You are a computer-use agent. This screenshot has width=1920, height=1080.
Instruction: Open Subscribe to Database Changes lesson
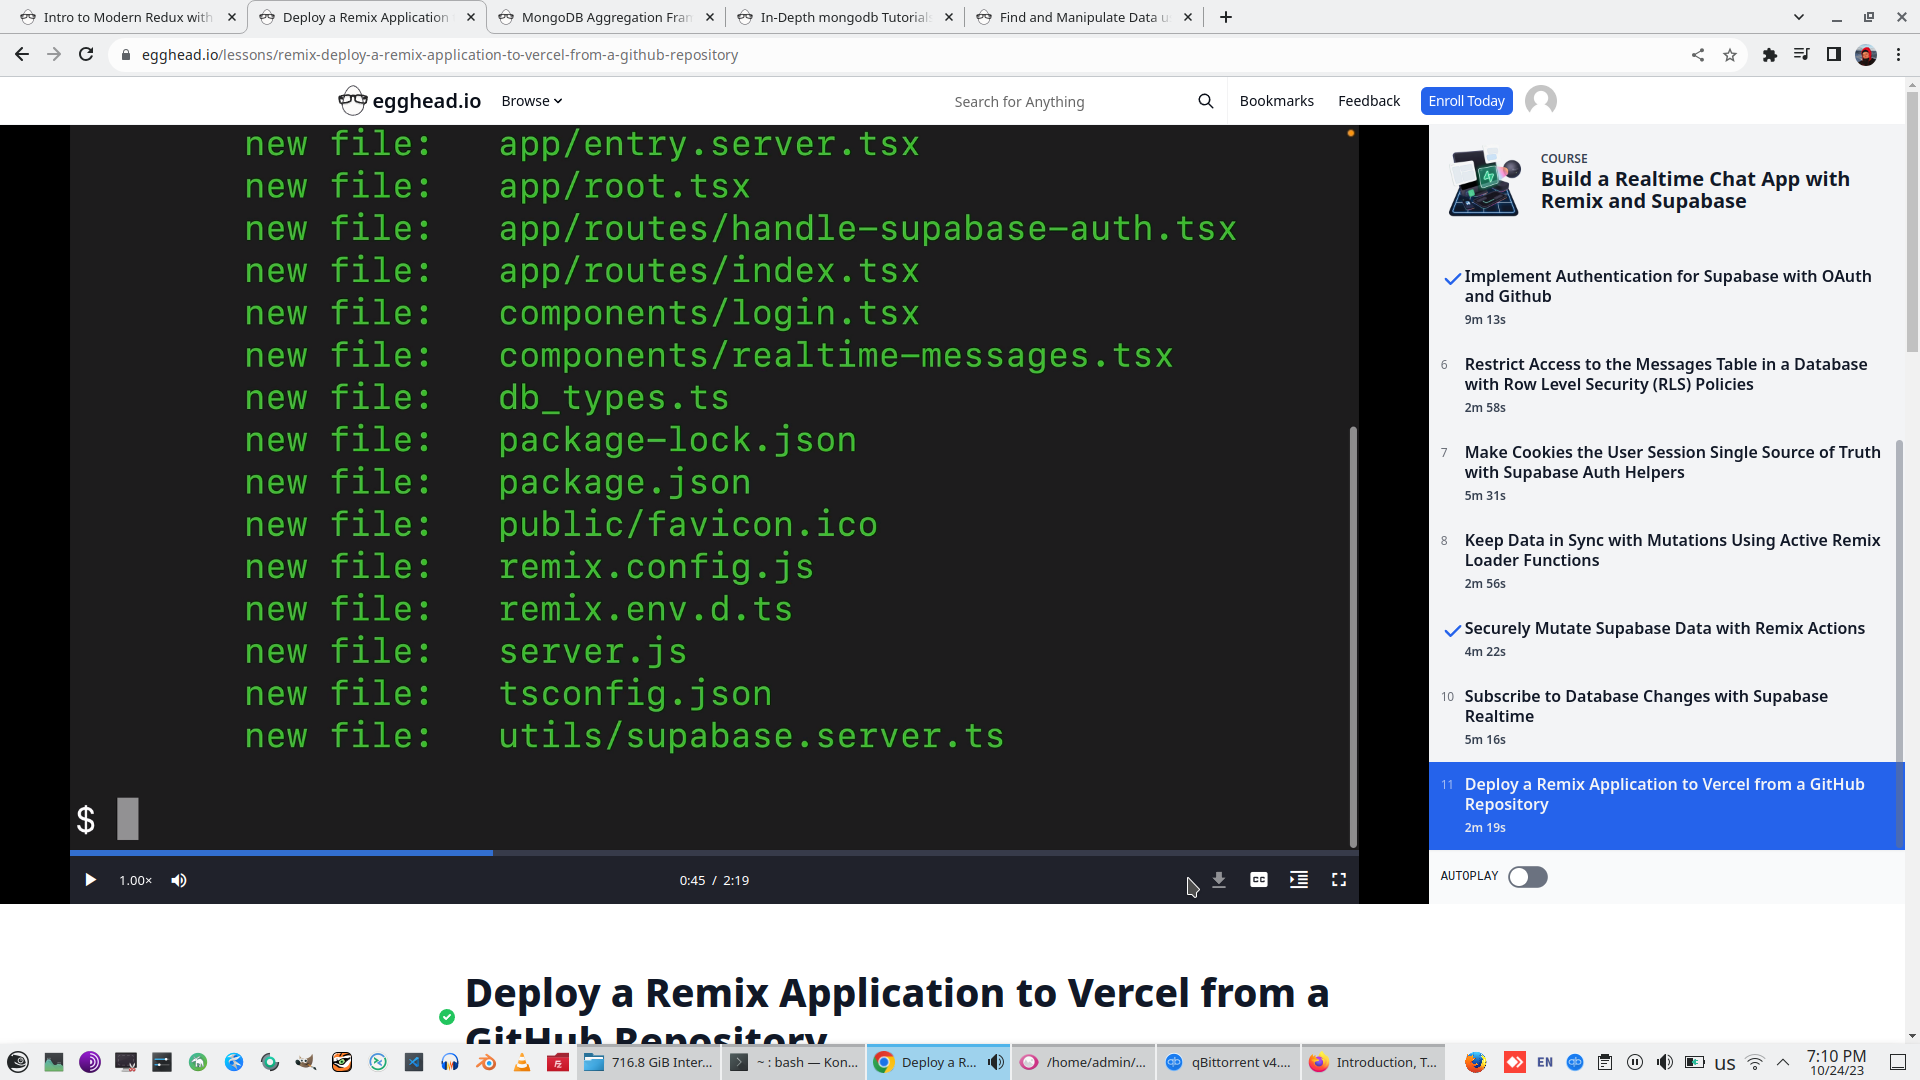click(x=1646, y=706)
